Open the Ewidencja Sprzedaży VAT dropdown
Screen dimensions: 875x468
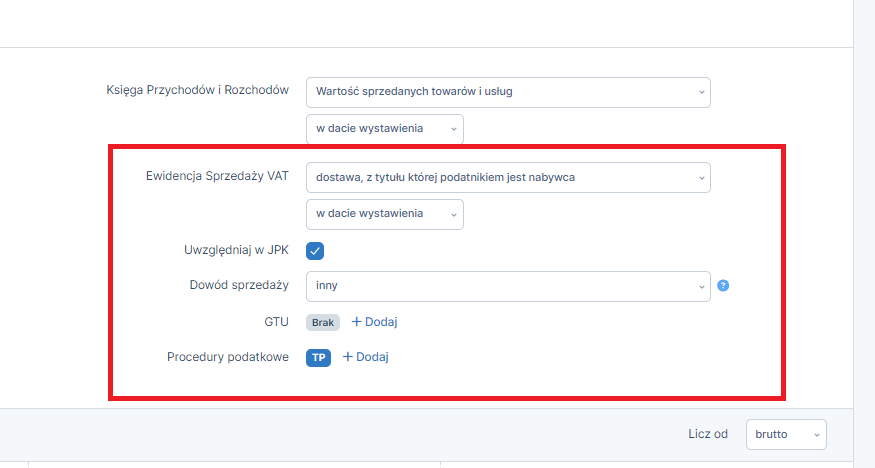[x=508, y=177]
